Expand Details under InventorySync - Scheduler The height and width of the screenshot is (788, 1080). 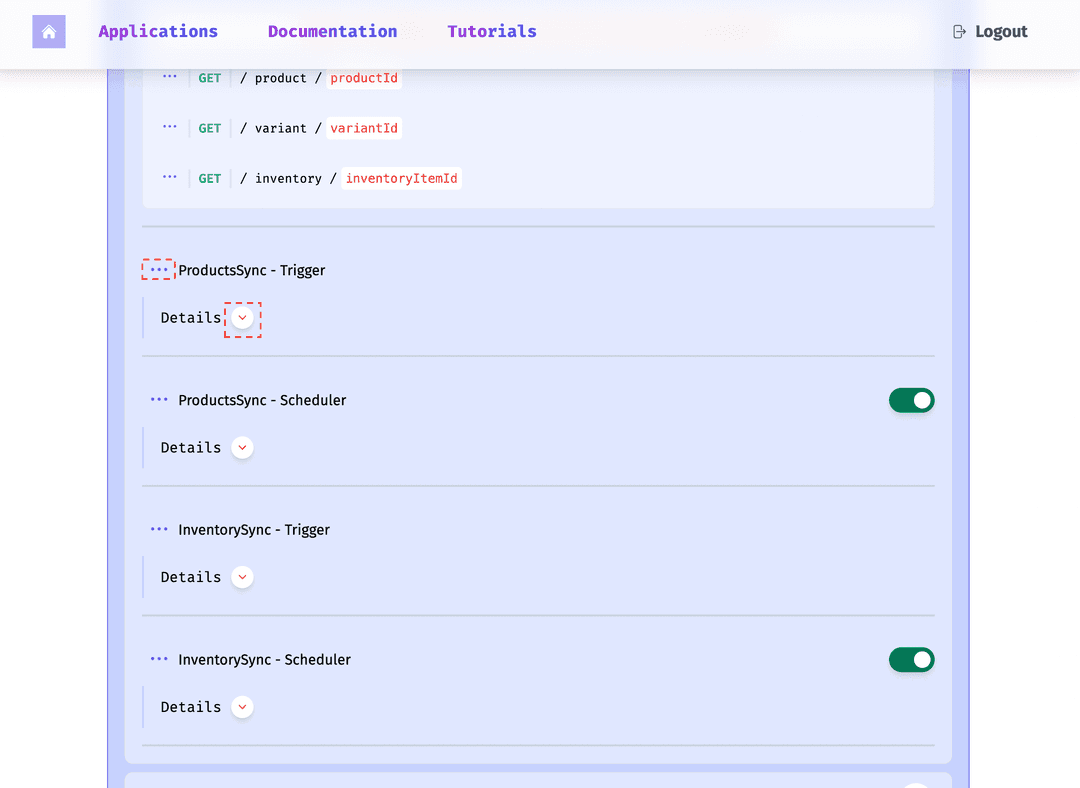click(242, 707)
